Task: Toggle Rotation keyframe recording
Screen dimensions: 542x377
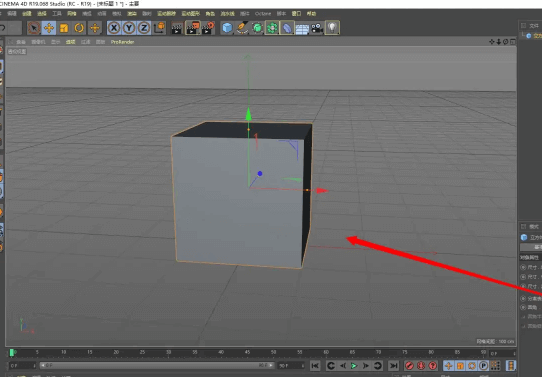Action: (472, 365)
